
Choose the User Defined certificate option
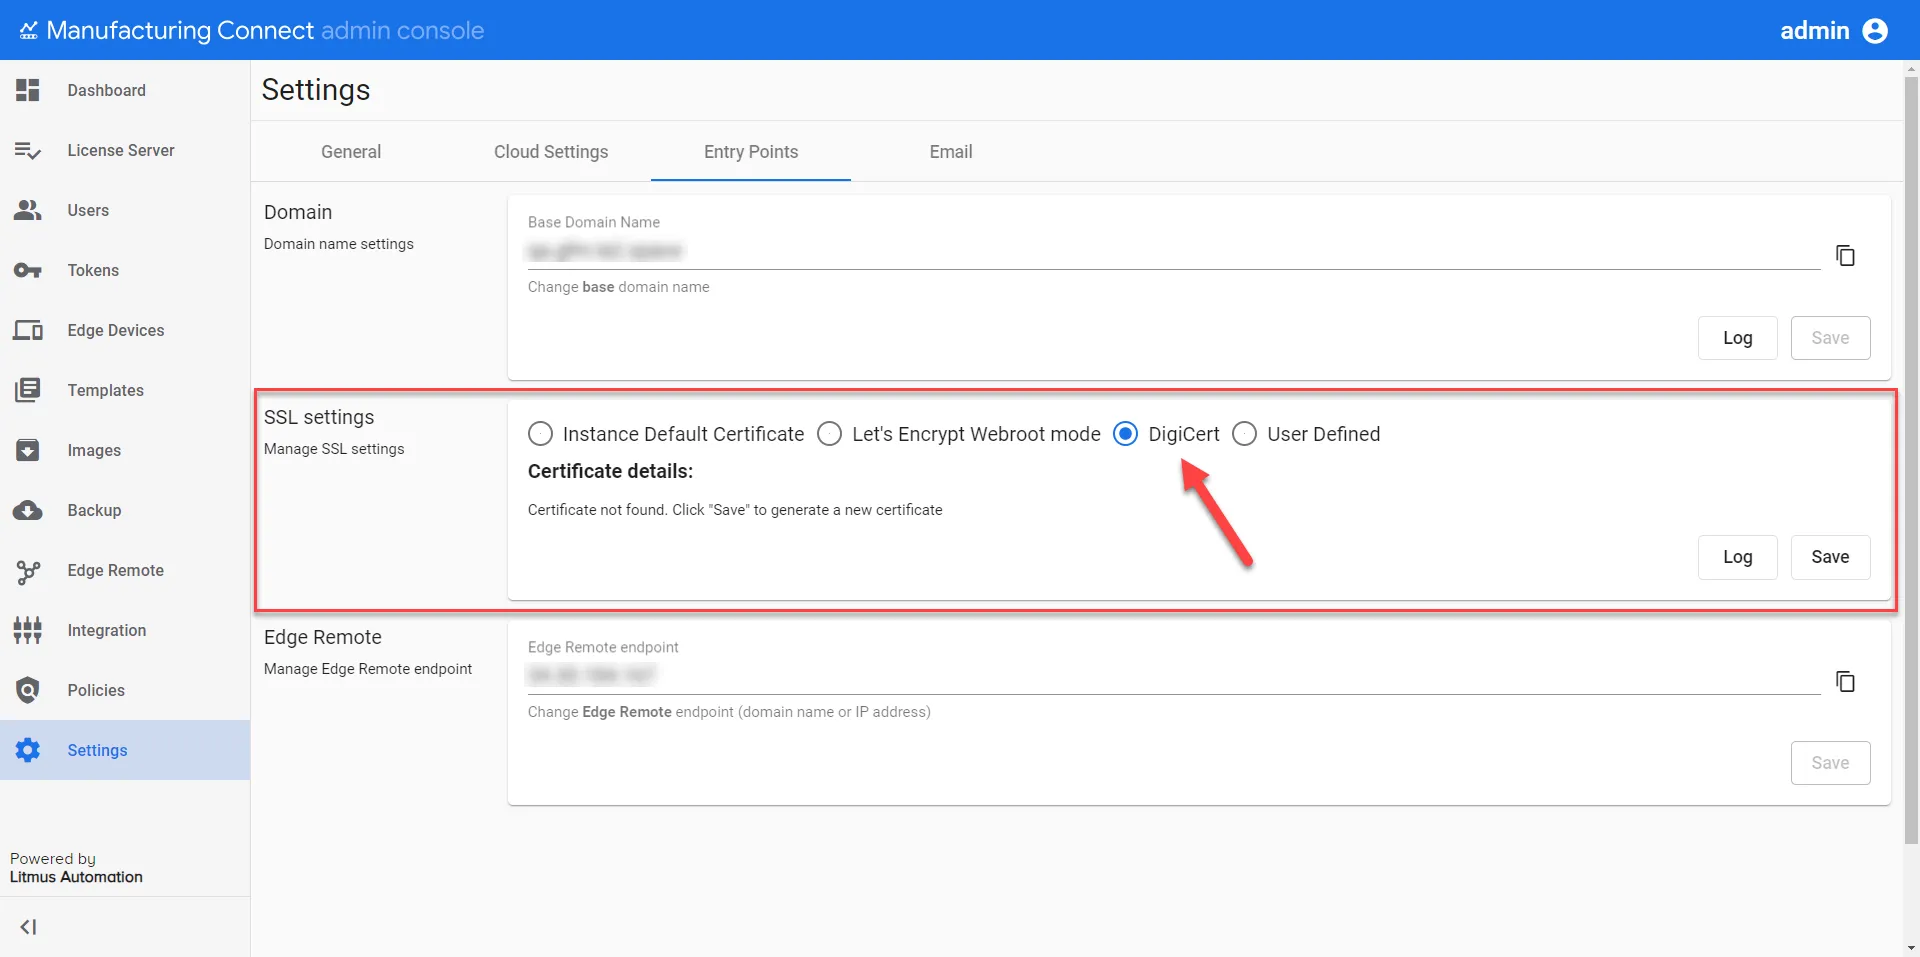[1244, 434]
